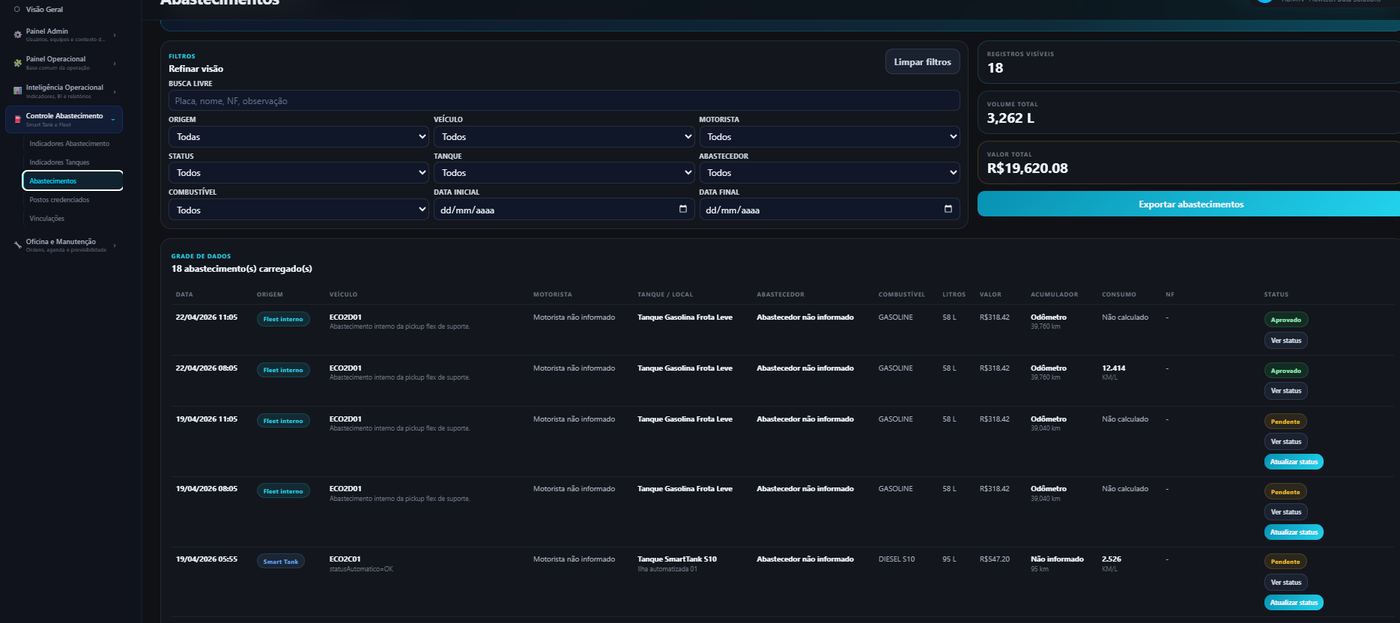Click the R$547.20 value cell
This screenshot has width=1400, height=623.
click(x=995, y=559)
